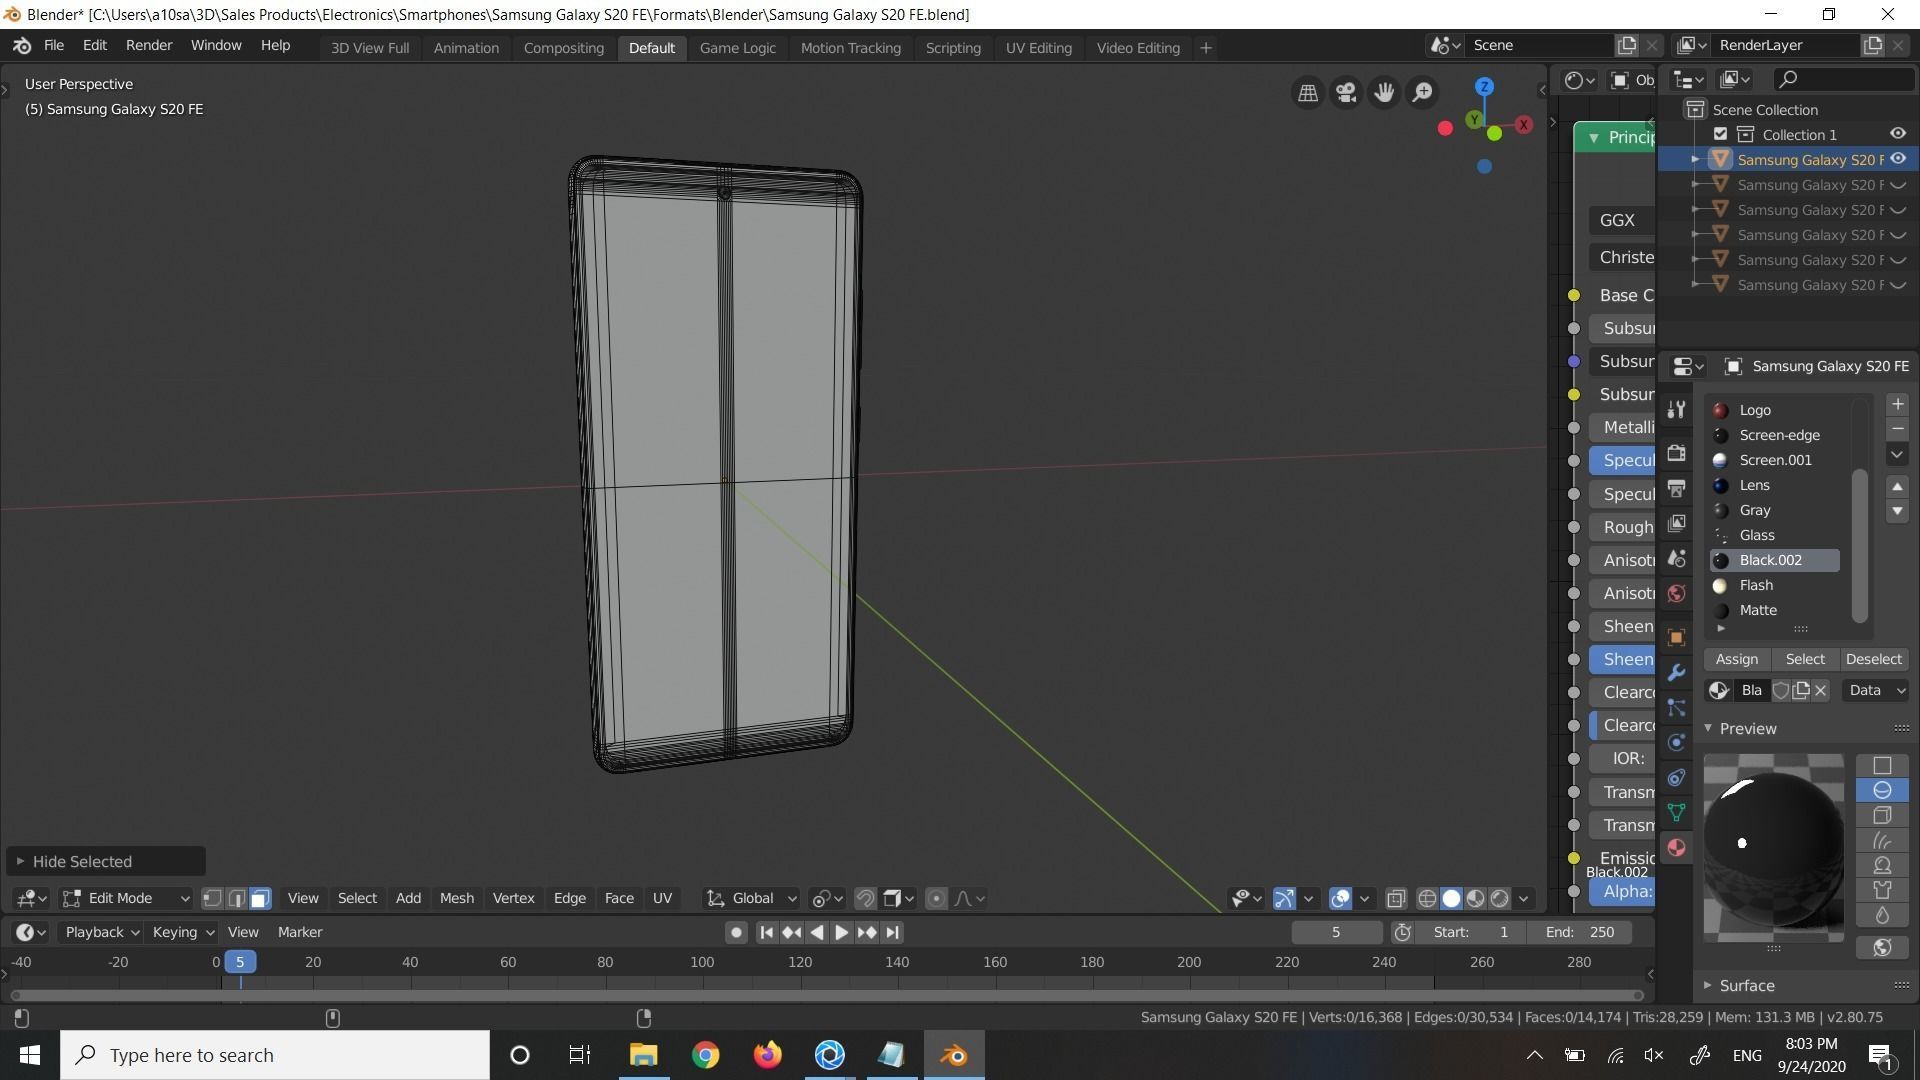
Task: Open Global transform orientation dropdown
Action: [x=752, y=898]
